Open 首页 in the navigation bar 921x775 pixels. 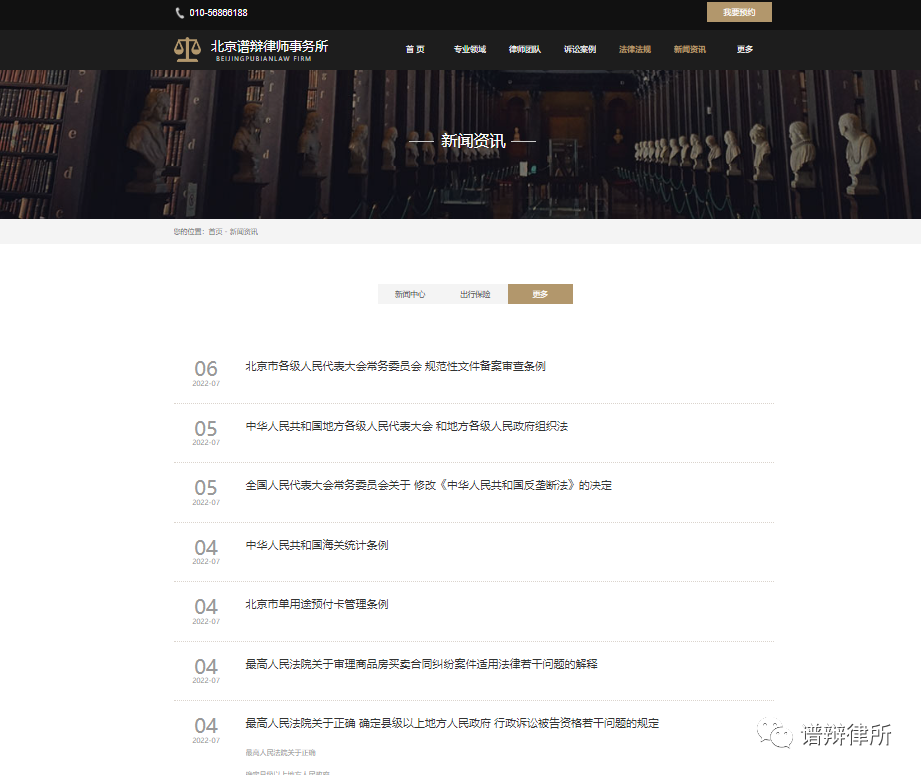pos(415,49)
